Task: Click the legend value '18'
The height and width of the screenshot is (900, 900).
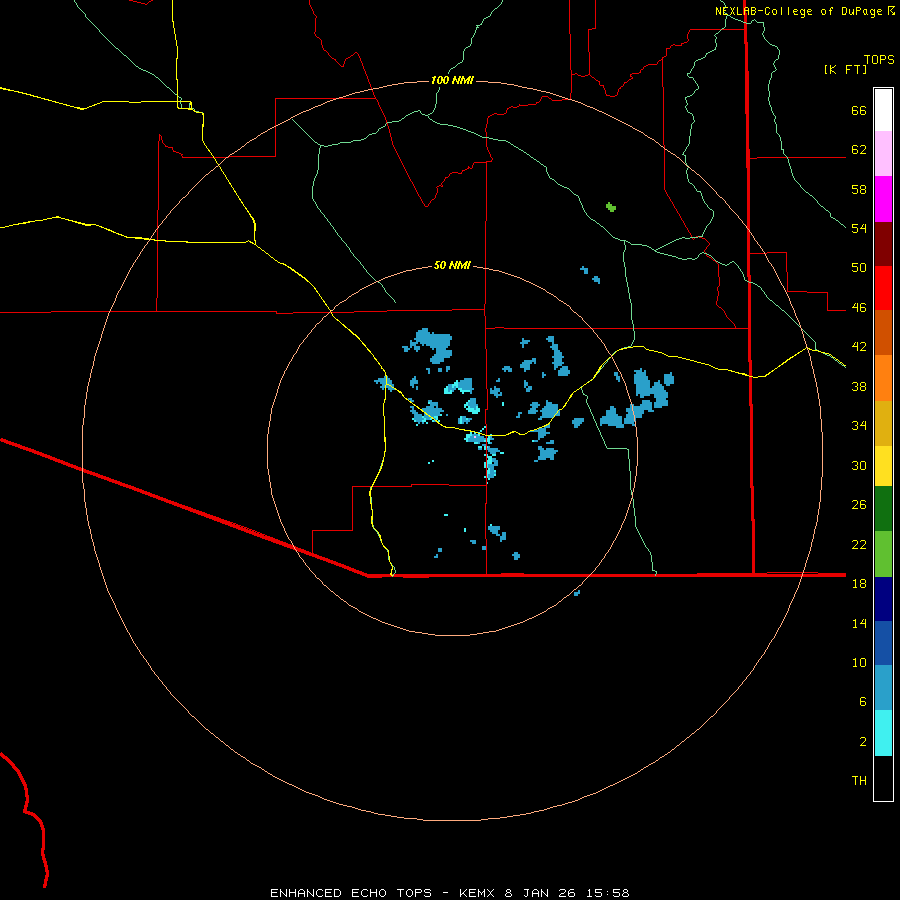Action: (859, 583)
